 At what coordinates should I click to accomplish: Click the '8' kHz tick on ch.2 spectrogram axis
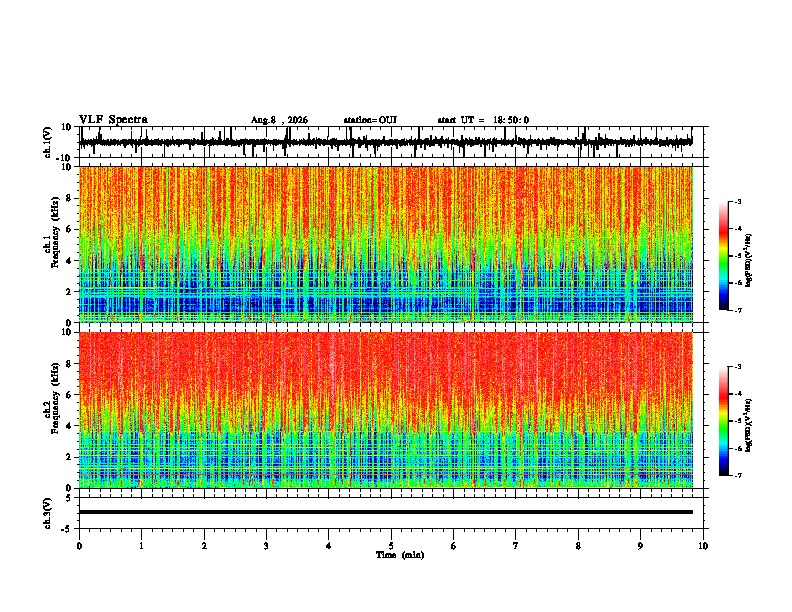click(70, 364)
